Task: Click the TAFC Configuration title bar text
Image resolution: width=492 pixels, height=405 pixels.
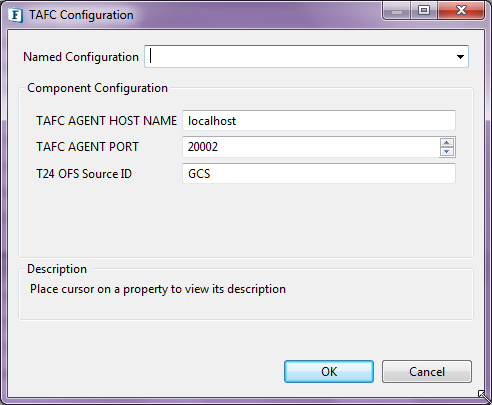Action: point(81,15)
